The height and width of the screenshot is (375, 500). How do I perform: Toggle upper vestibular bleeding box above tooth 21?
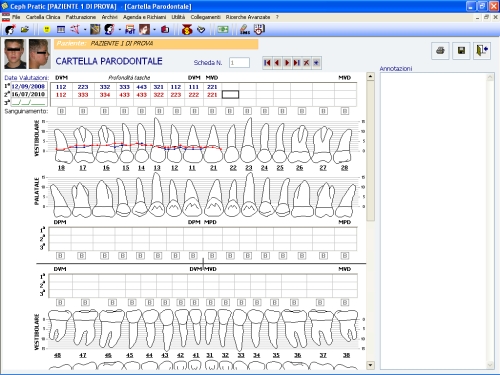[x=212, y=111]
